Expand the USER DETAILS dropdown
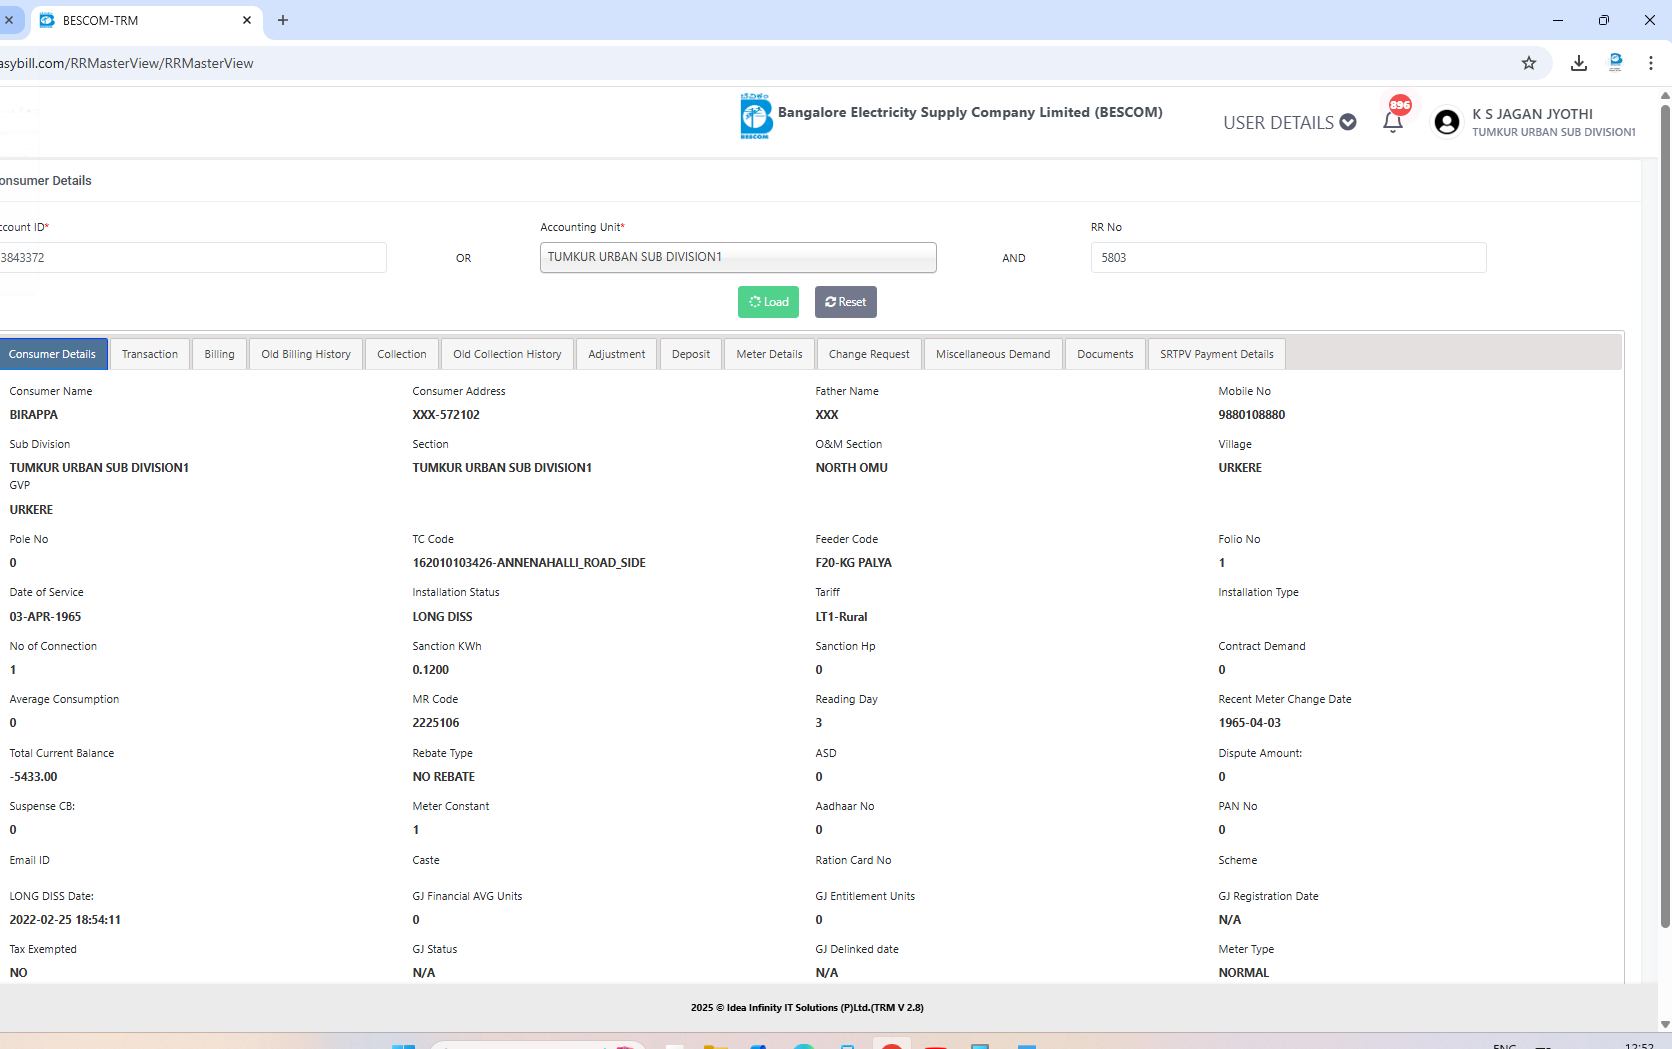Image resolution: width=1672 pixels, height=1049 pixels. [1289, 122]
